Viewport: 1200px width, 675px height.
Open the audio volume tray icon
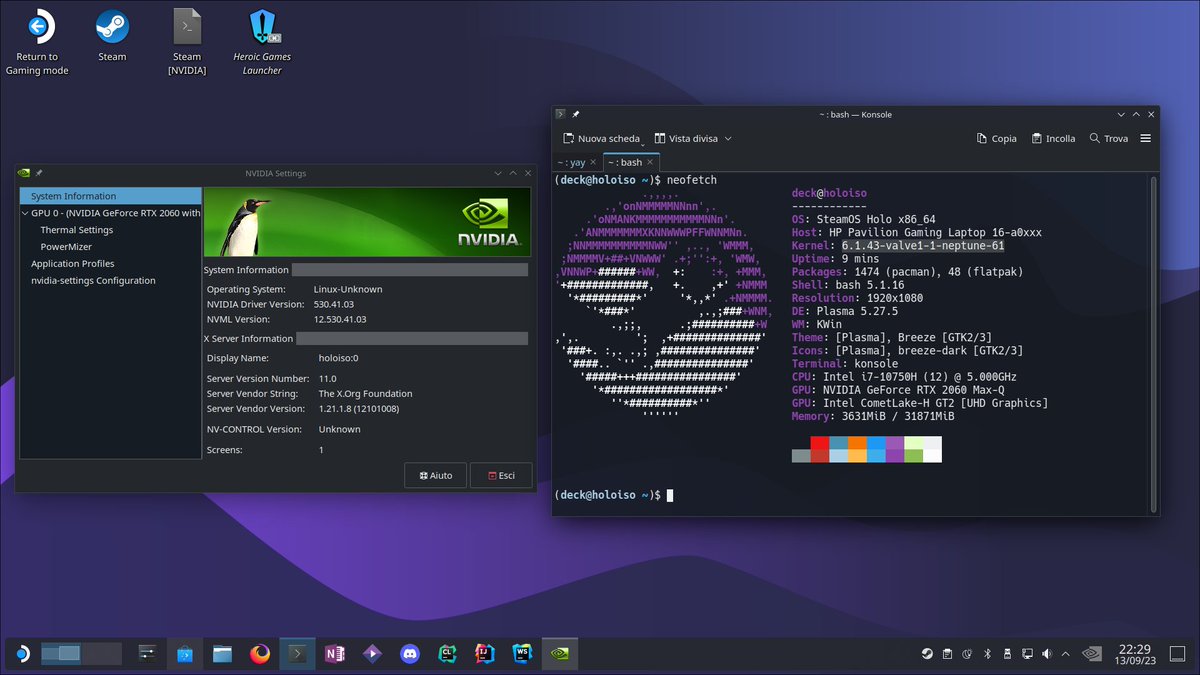[1046, 654]
